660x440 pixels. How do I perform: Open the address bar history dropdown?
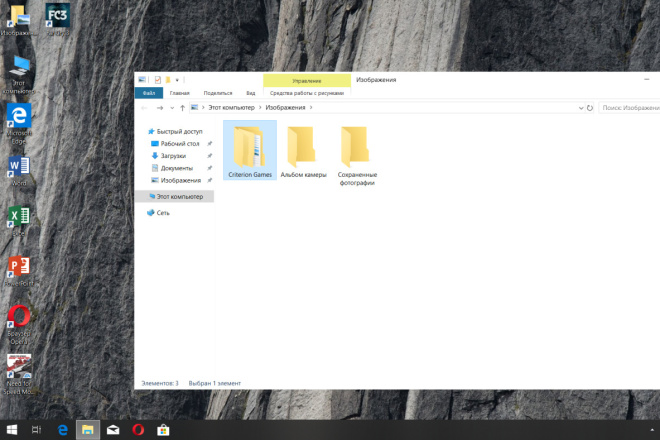[581, 108]
